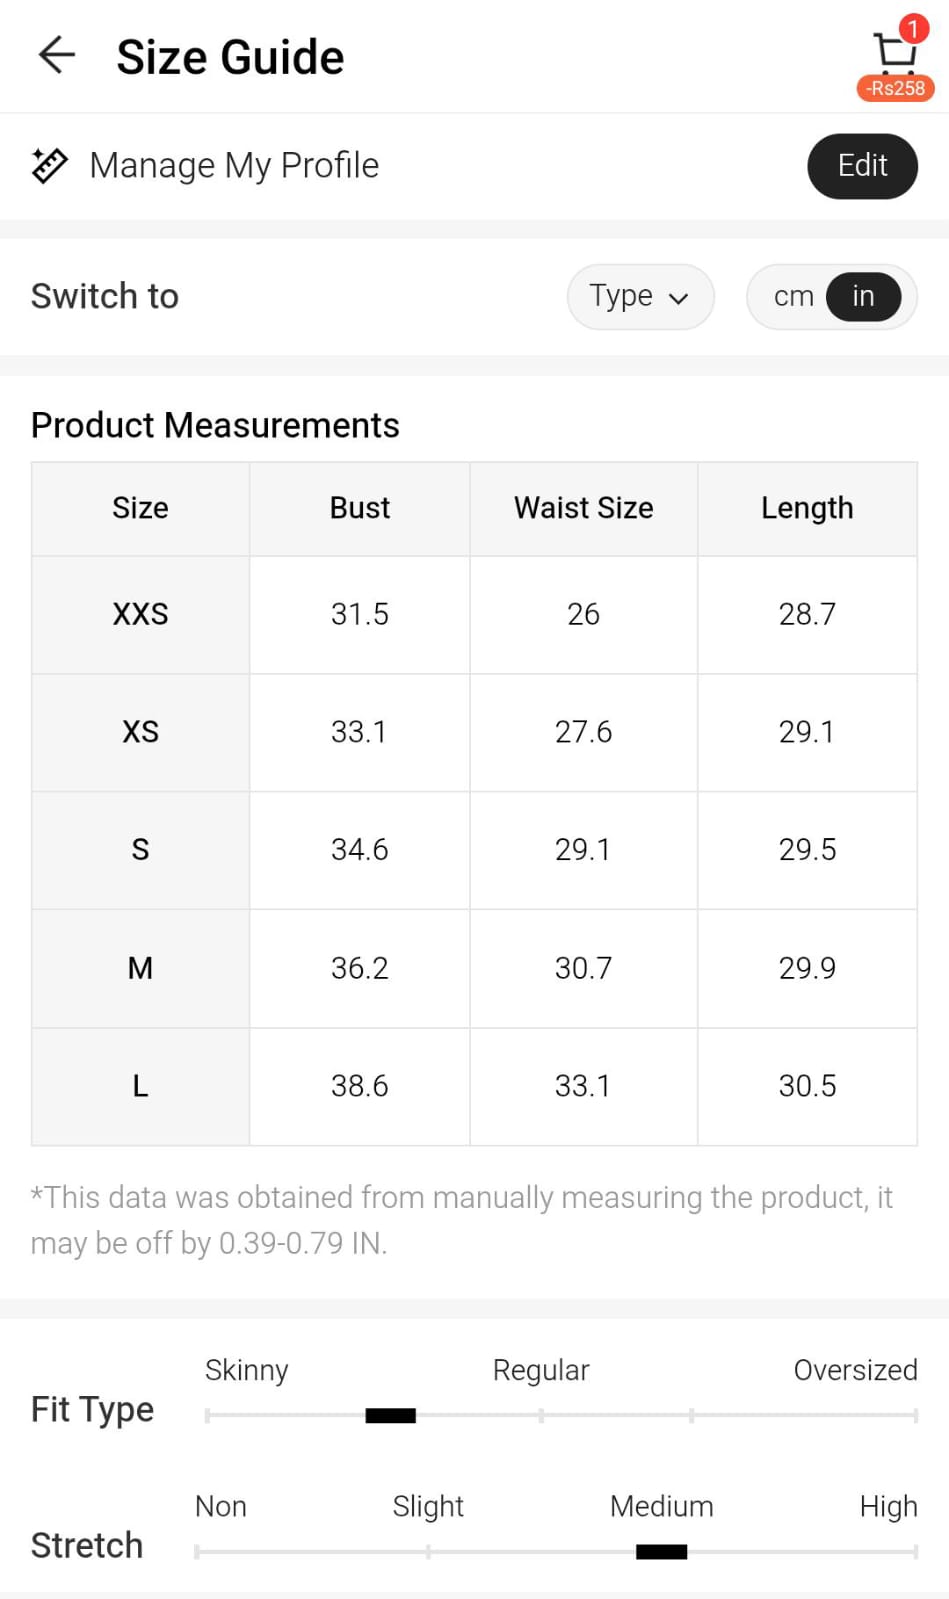Image resolution: width=949 pixels, height=1599 pixels.
Task: Tap the Length column header
Action: pos(807,508)
